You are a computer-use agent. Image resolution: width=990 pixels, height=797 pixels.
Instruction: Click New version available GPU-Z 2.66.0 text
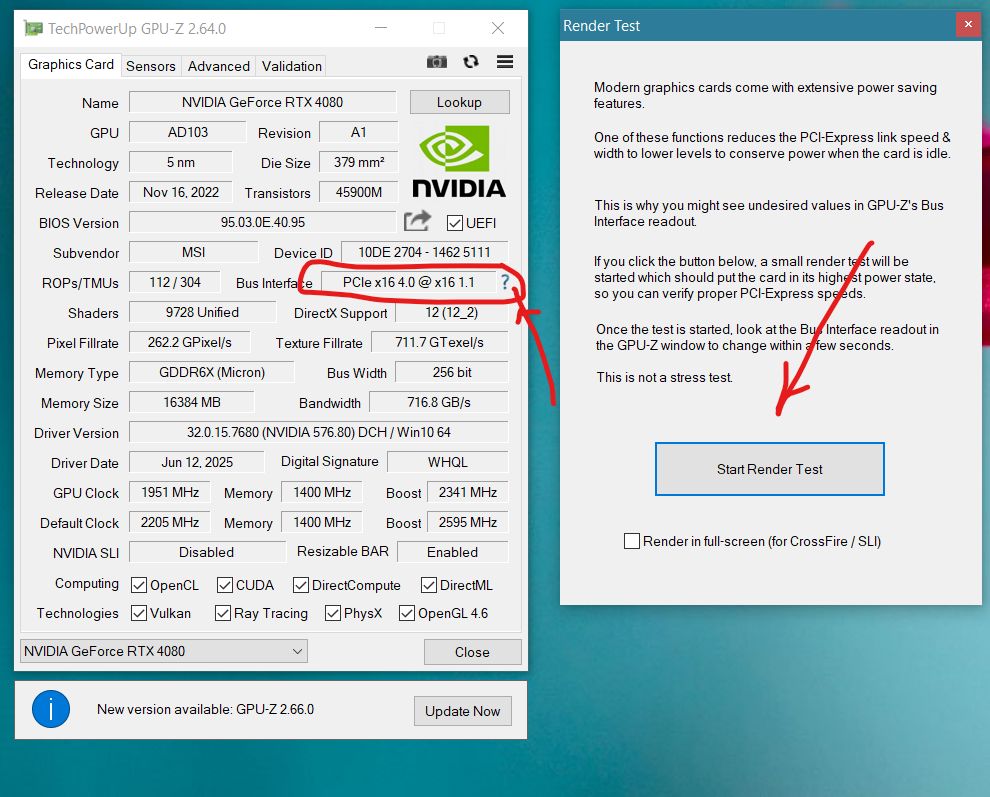[x=205, y=709]
